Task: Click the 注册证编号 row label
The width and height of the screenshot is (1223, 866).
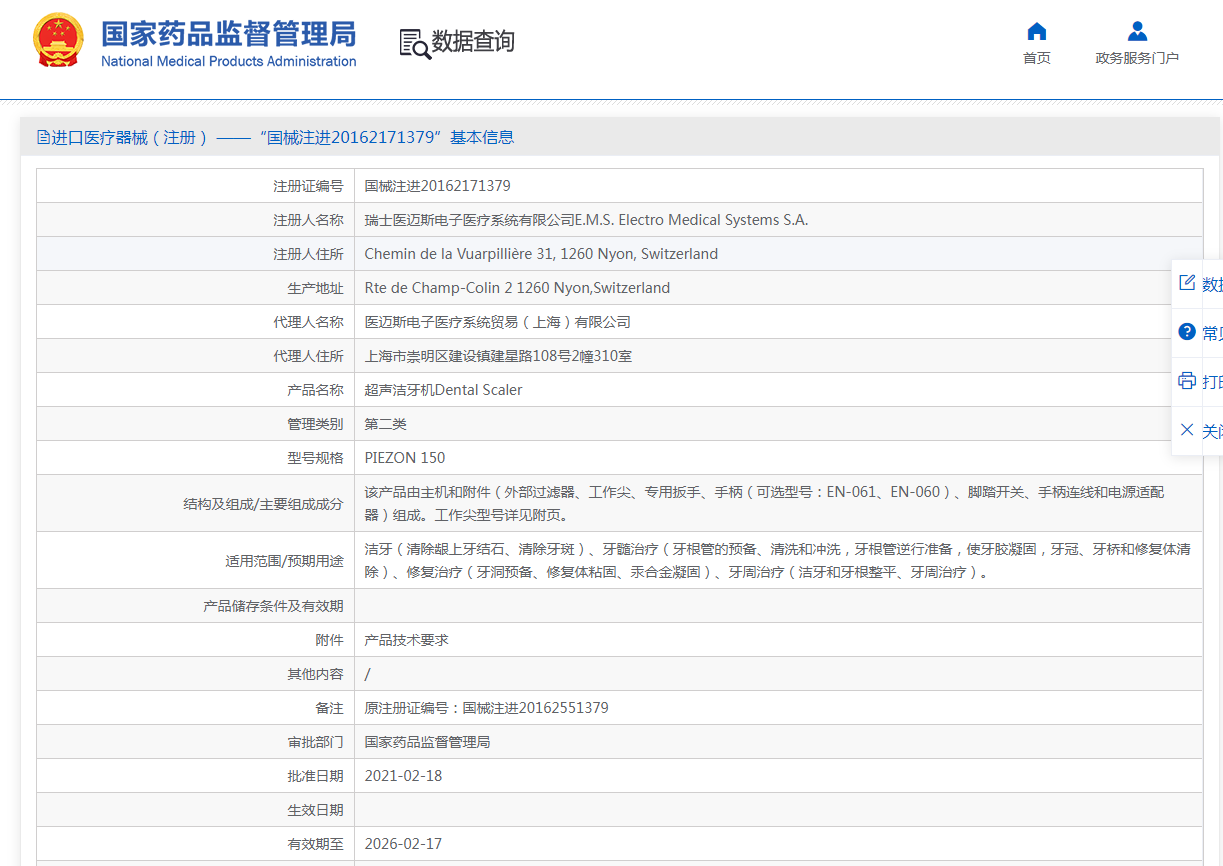Action: pos(308,186)
